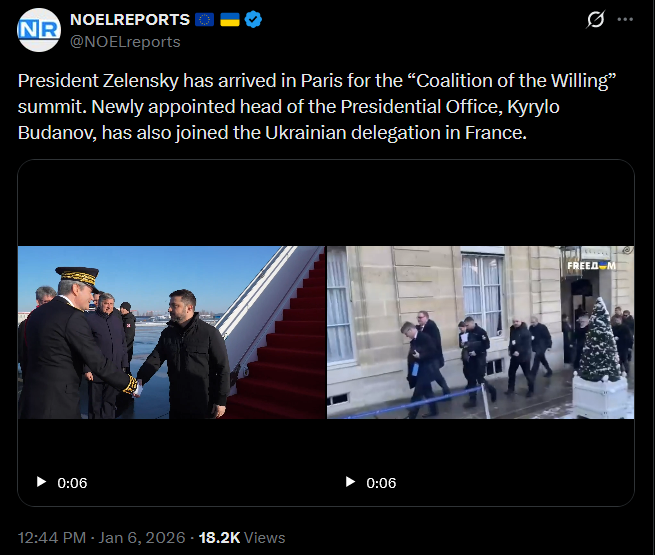This screenshot has height=555, width=655.
Task: Open the three-dot more options menu
Action: point(625,19)
